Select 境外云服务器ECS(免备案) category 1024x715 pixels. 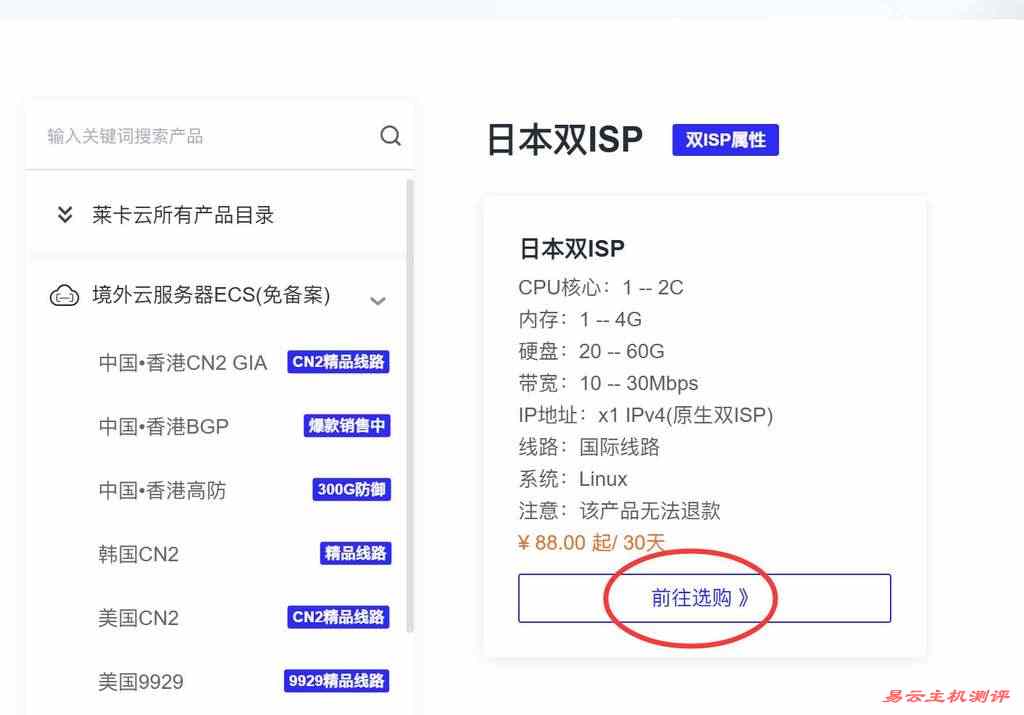(211, 295)
